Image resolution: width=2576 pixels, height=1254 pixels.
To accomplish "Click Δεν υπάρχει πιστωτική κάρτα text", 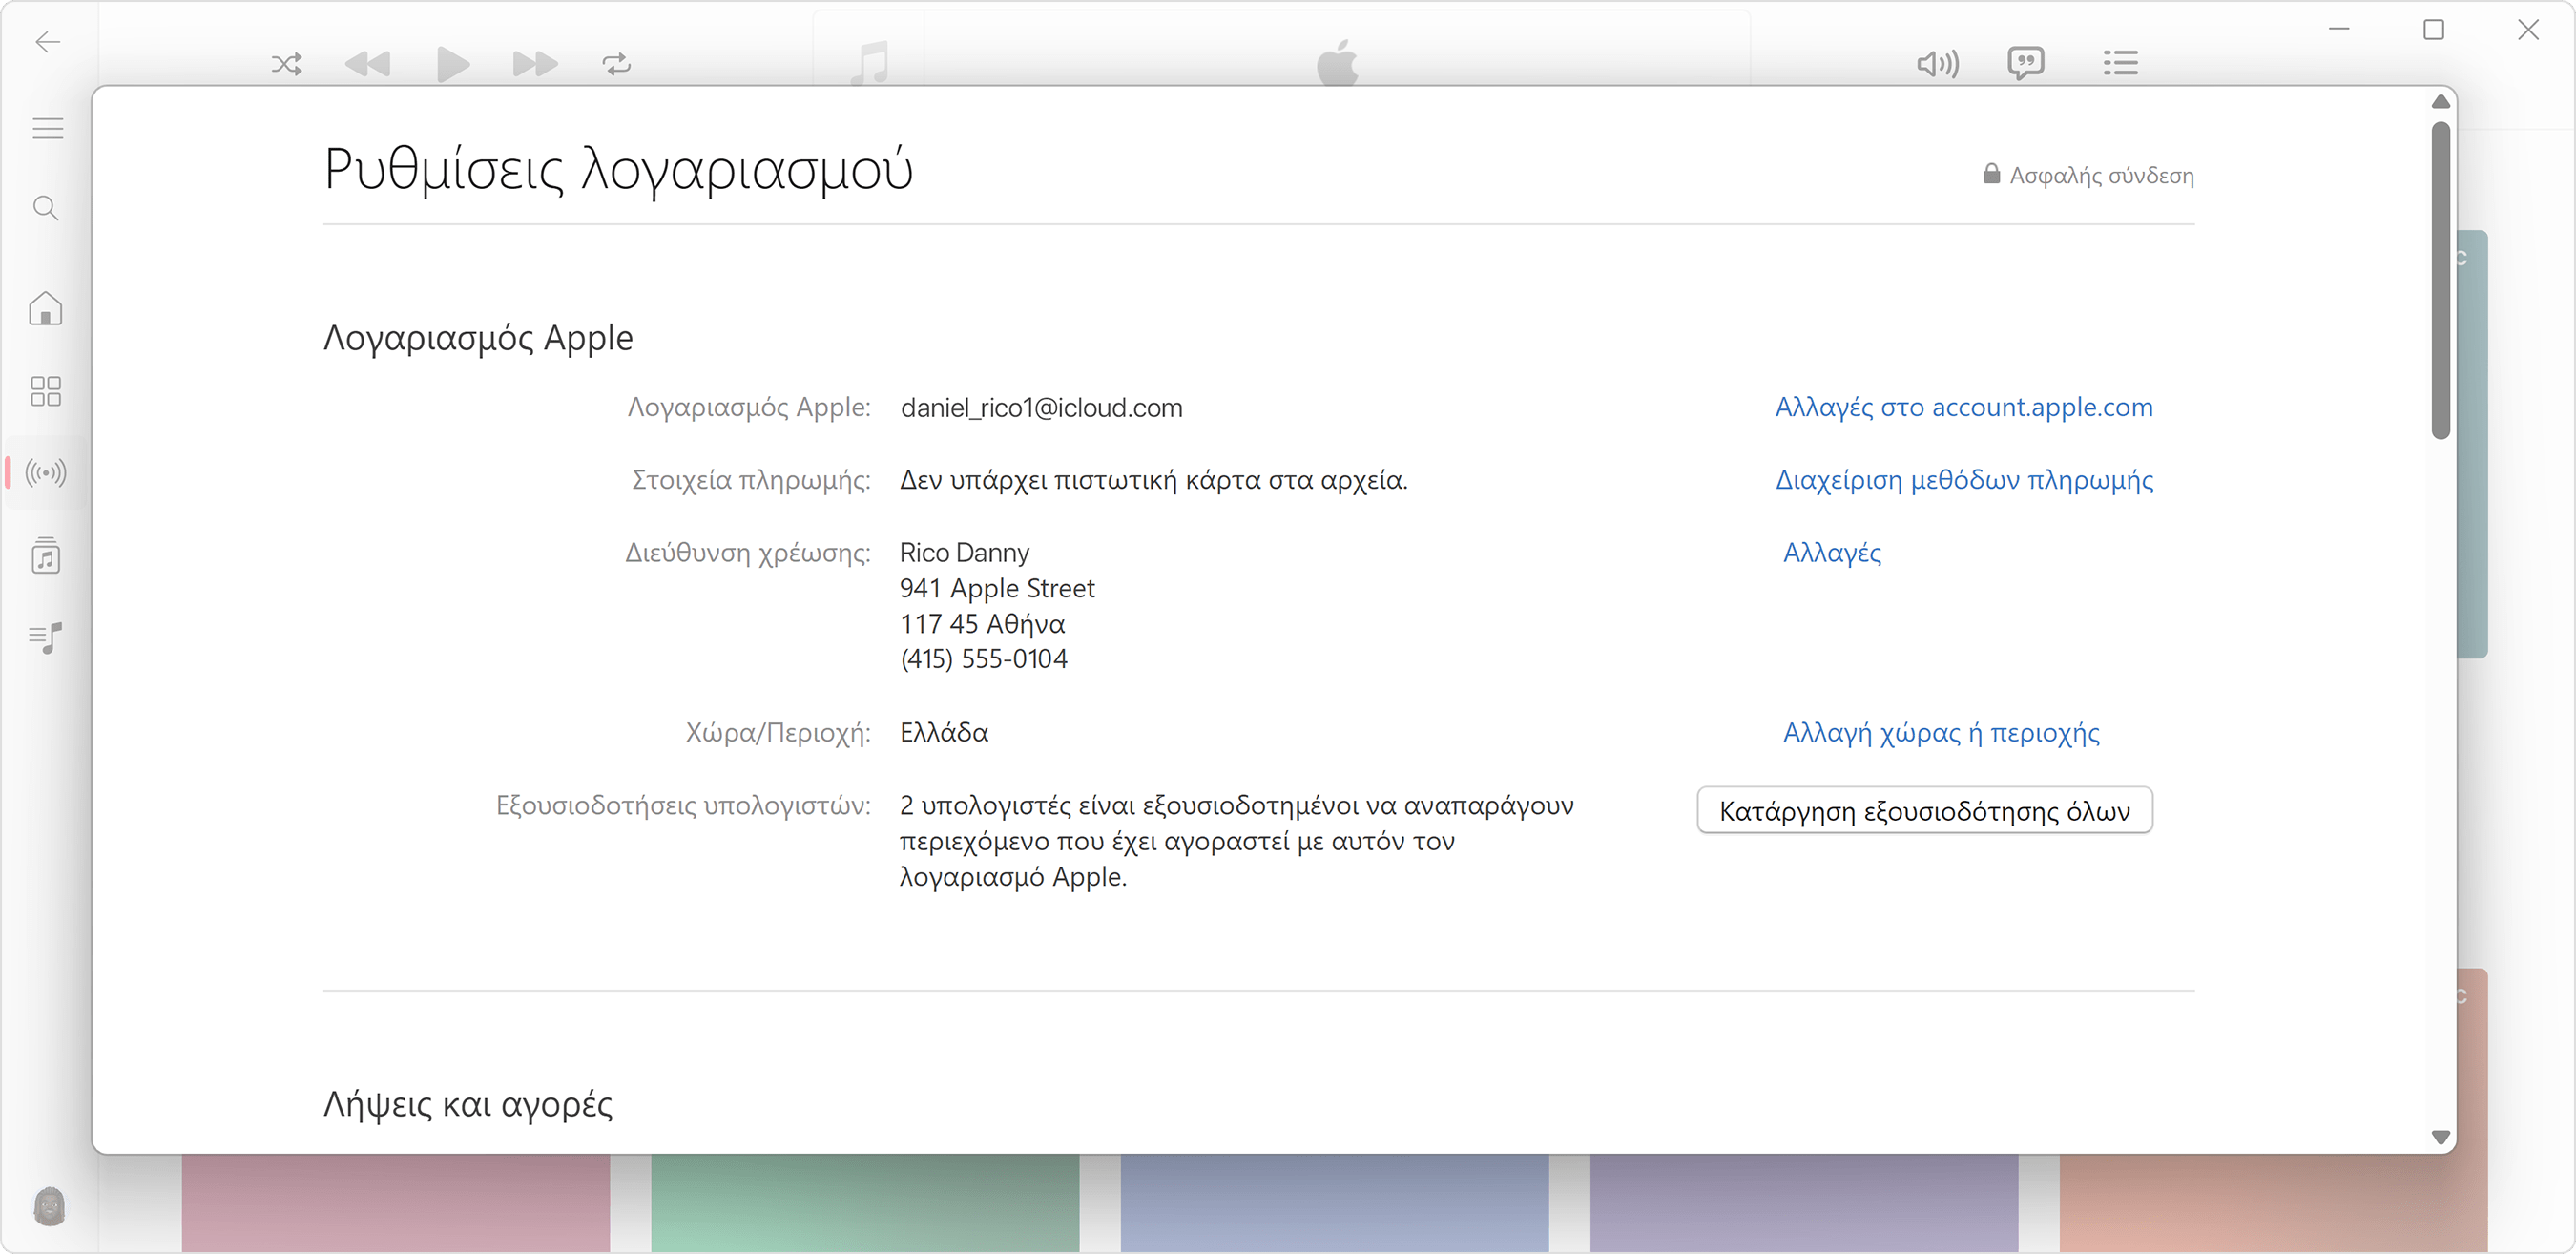I will coord(1153,480).
